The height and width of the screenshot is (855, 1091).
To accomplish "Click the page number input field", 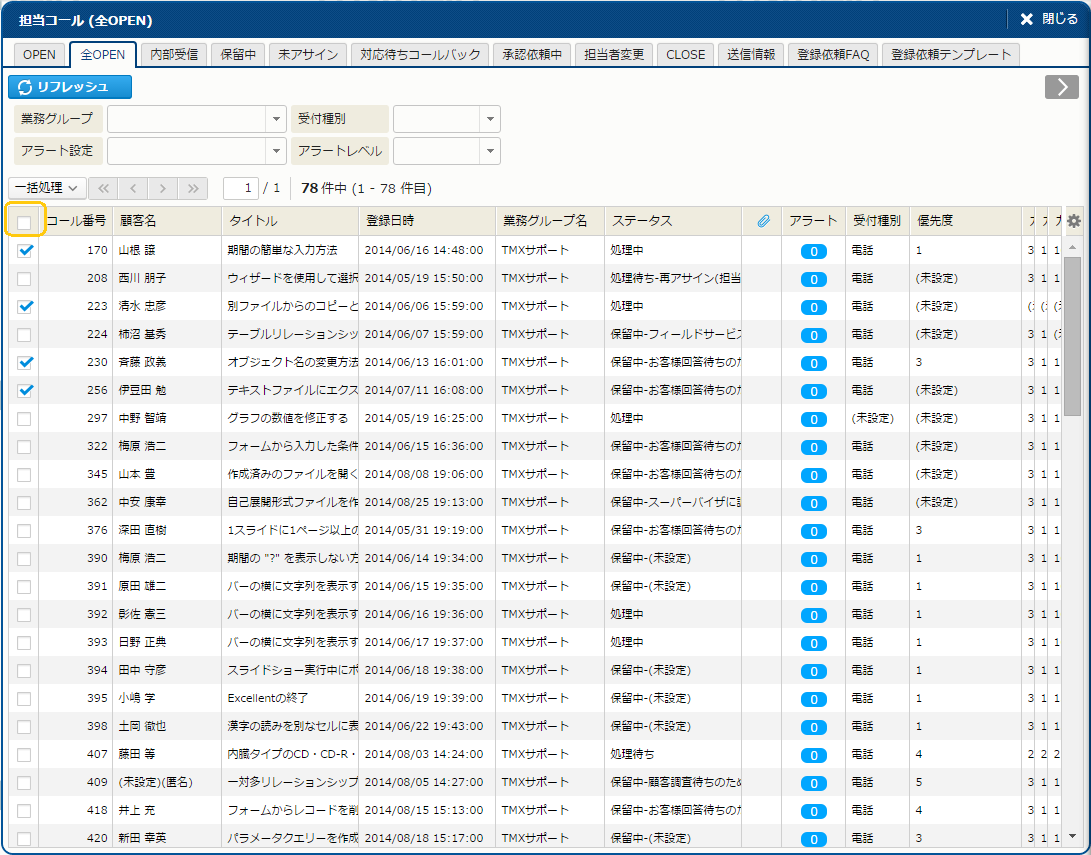I will pyautogui.click(x=240, y=188).
